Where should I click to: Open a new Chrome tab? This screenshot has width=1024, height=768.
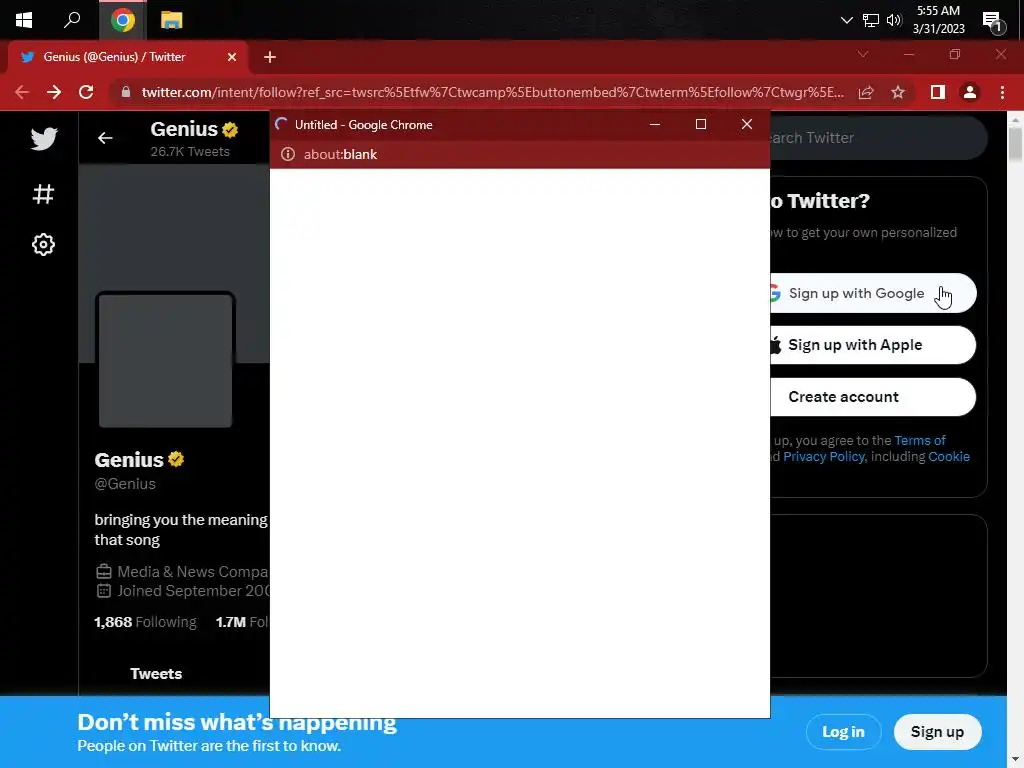pyautogui.click(x=270, y=57)
